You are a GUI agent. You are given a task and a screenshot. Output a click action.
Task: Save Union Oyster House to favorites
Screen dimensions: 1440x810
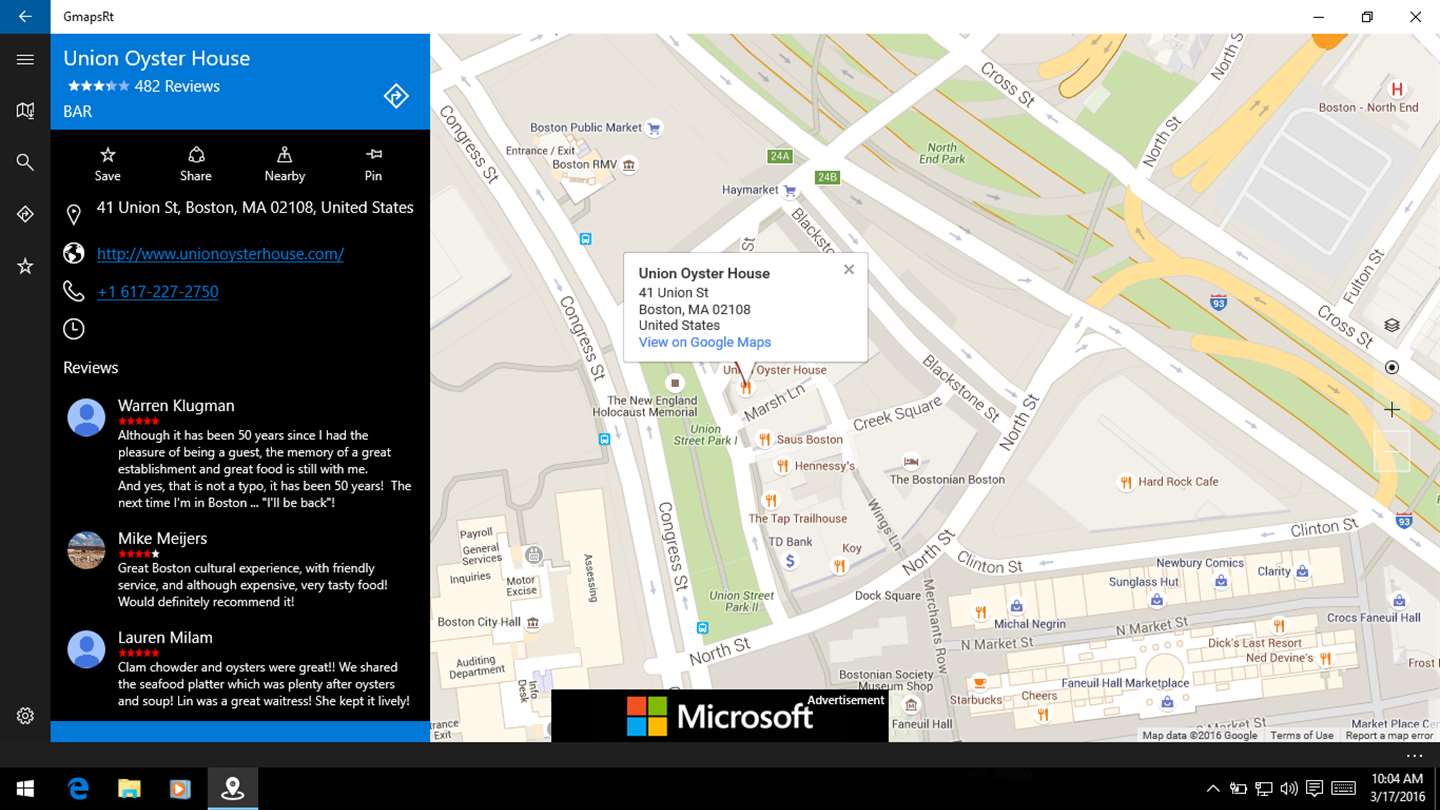(108, 164)
